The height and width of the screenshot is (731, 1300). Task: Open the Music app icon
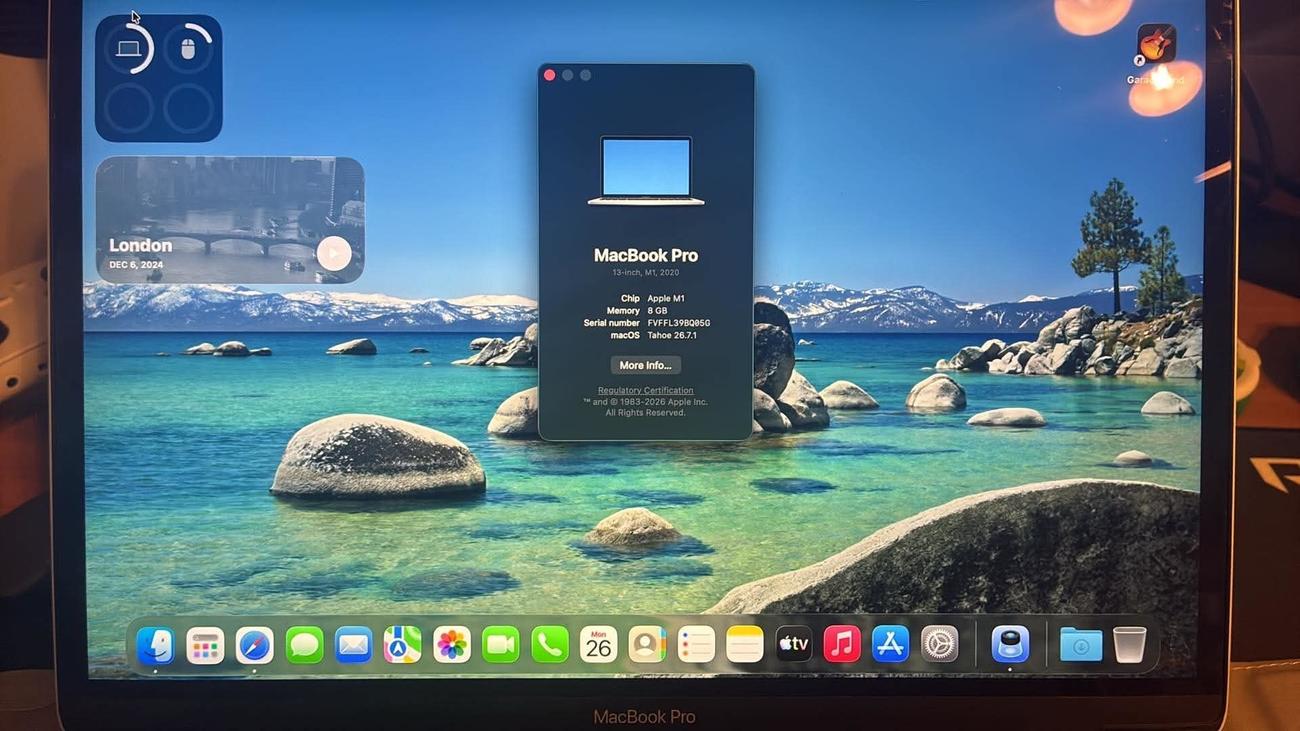[x=842, y=644]
